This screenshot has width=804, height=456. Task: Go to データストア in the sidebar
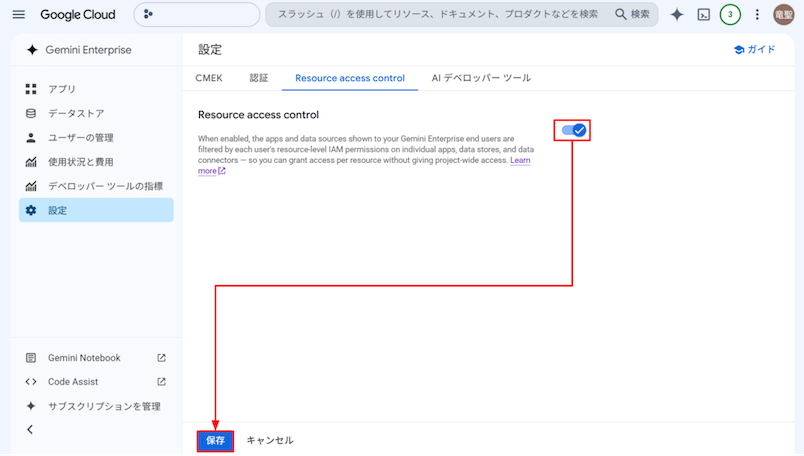point(96,113)
